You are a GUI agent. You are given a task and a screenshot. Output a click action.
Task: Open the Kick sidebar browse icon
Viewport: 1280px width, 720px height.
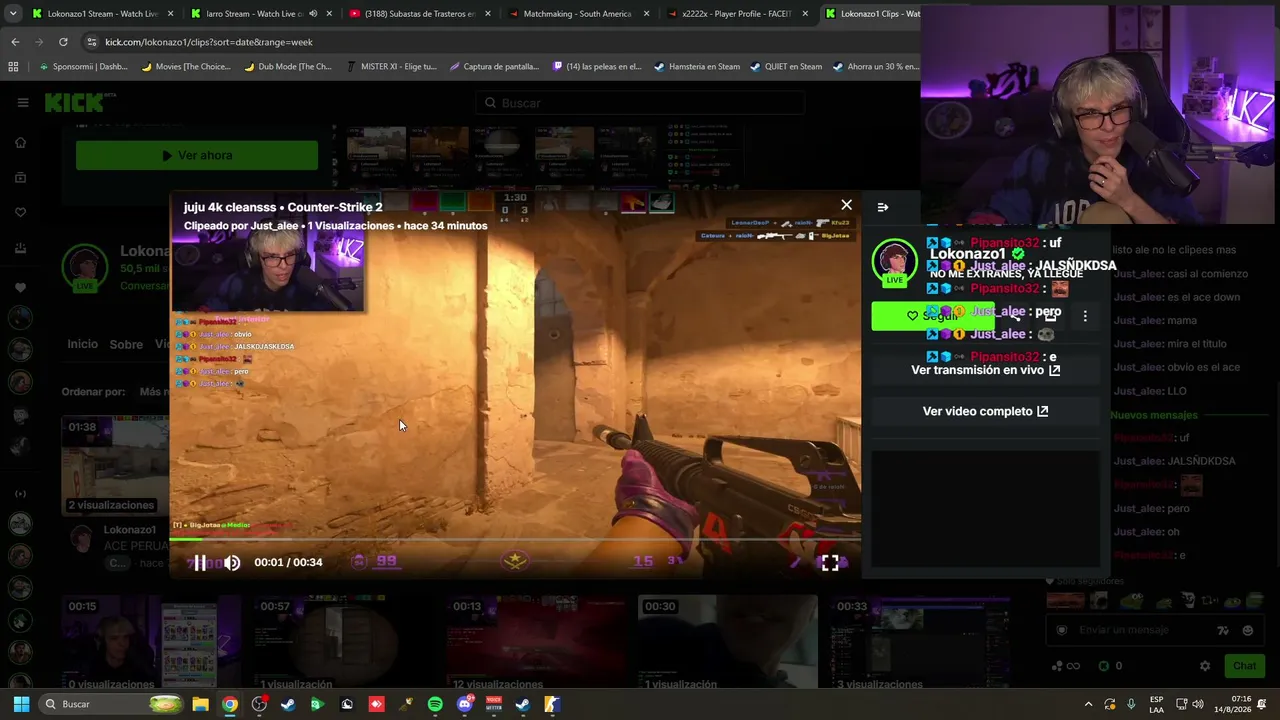coord(20,178)
